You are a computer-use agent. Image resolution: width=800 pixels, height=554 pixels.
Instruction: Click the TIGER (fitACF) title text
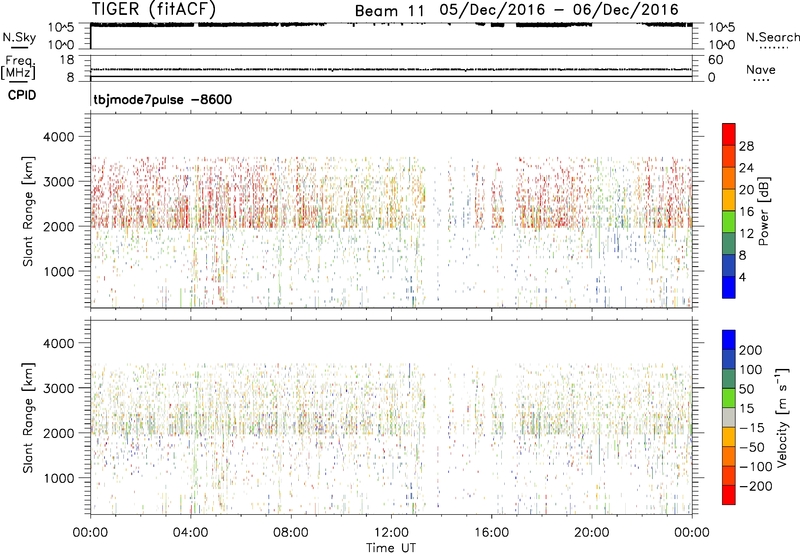[x=154, y=9]
